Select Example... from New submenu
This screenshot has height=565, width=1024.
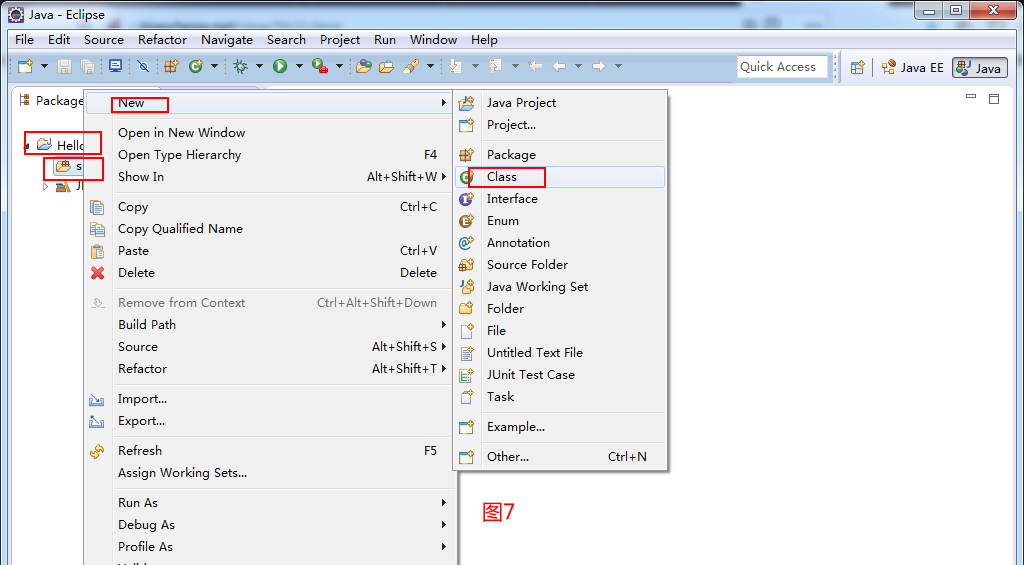560,427
